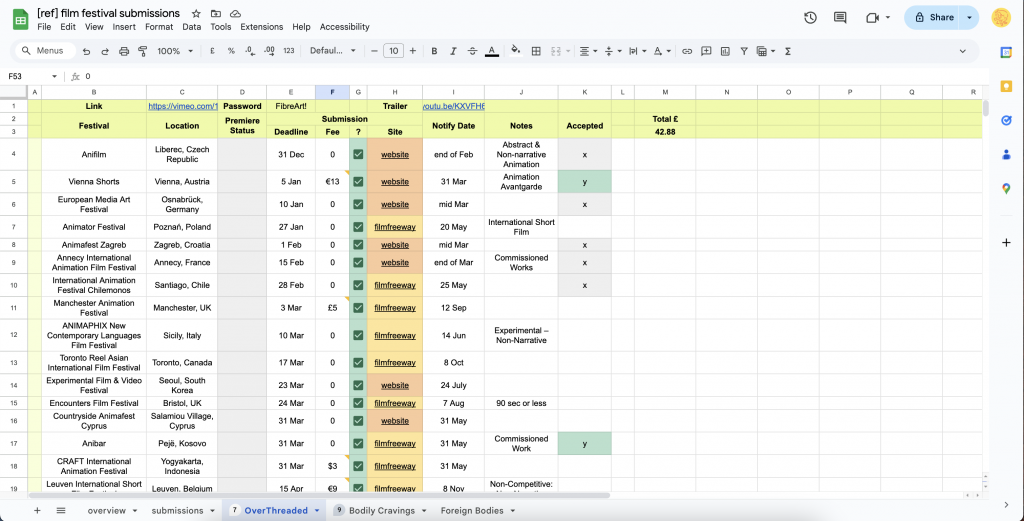This screenshot has height=521, width=1024.
Task: Click the Undo icon
Action: [86, 51]
